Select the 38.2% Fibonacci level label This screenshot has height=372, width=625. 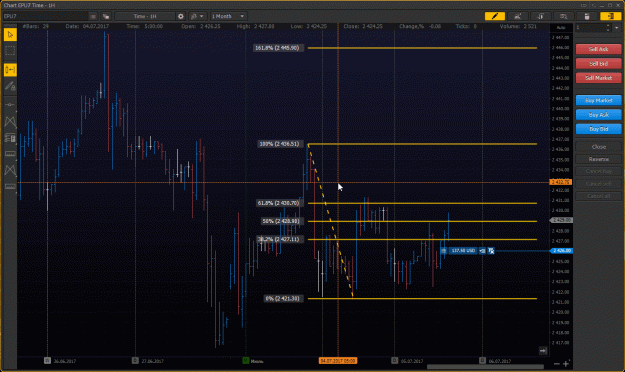pos(279,239)
